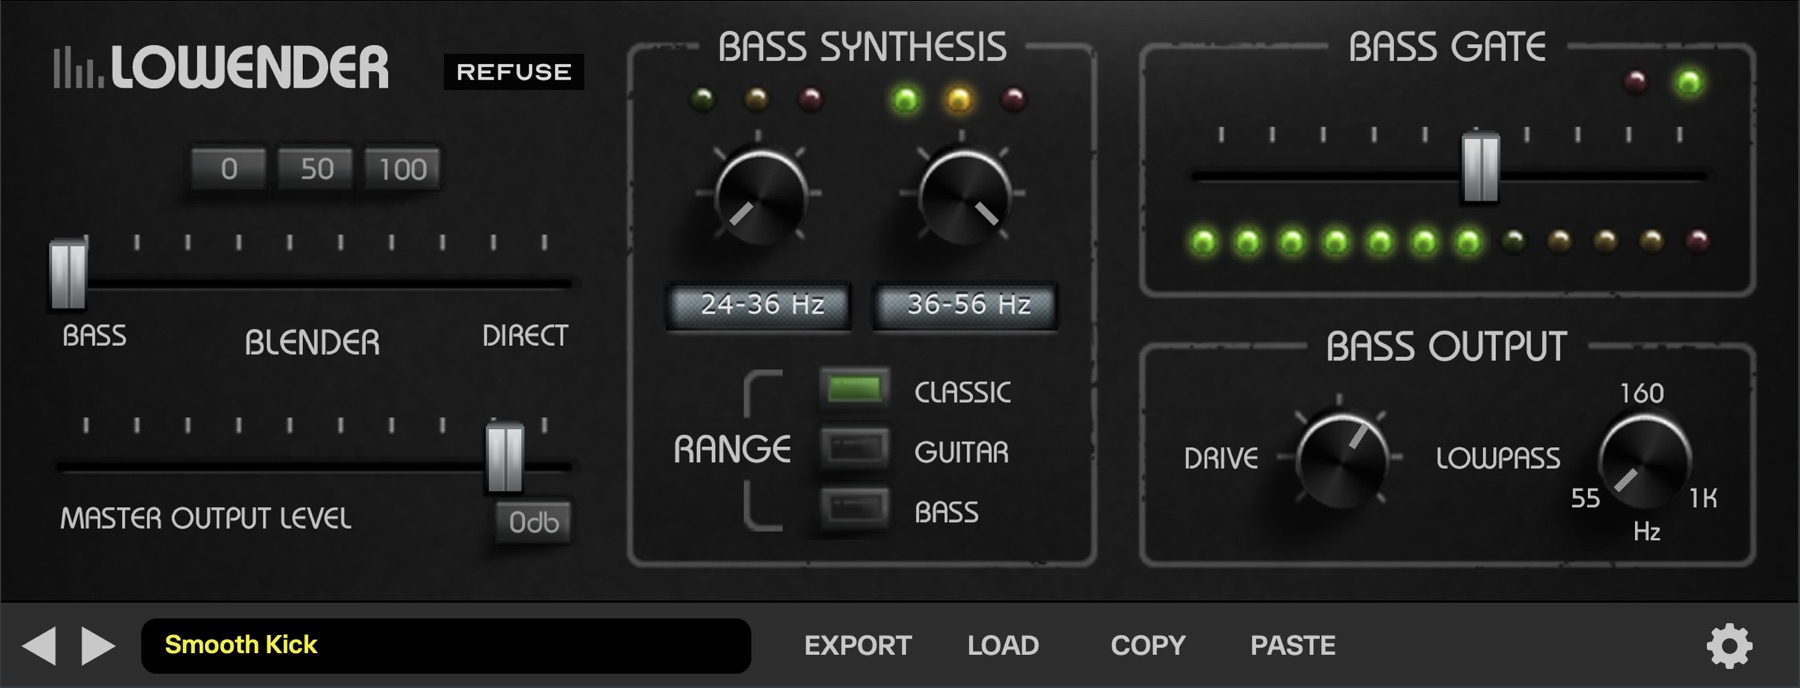Image resolution: width=1800 pixels, height=688 pixels.
Task: Enable the Guitar range mode
Action: click(854, 449)
